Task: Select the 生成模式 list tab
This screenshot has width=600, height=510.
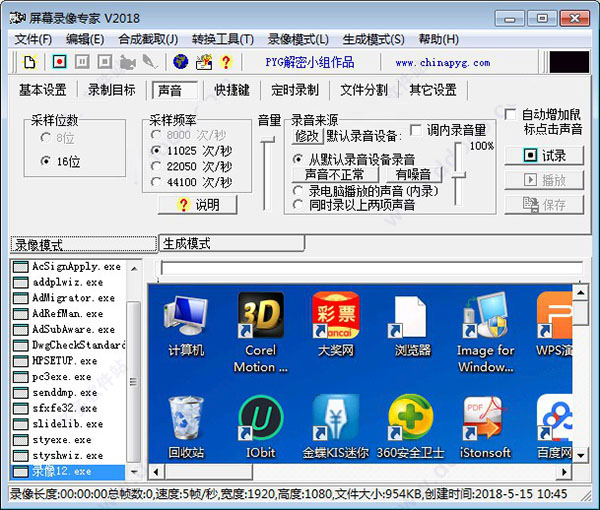Action: 232,243
